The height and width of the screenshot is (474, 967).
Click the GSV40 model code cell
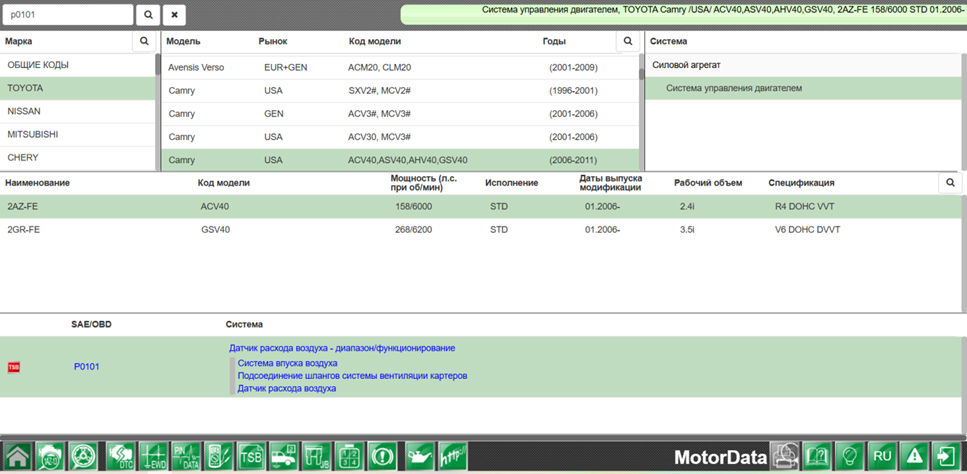click(x=215, y=230)
